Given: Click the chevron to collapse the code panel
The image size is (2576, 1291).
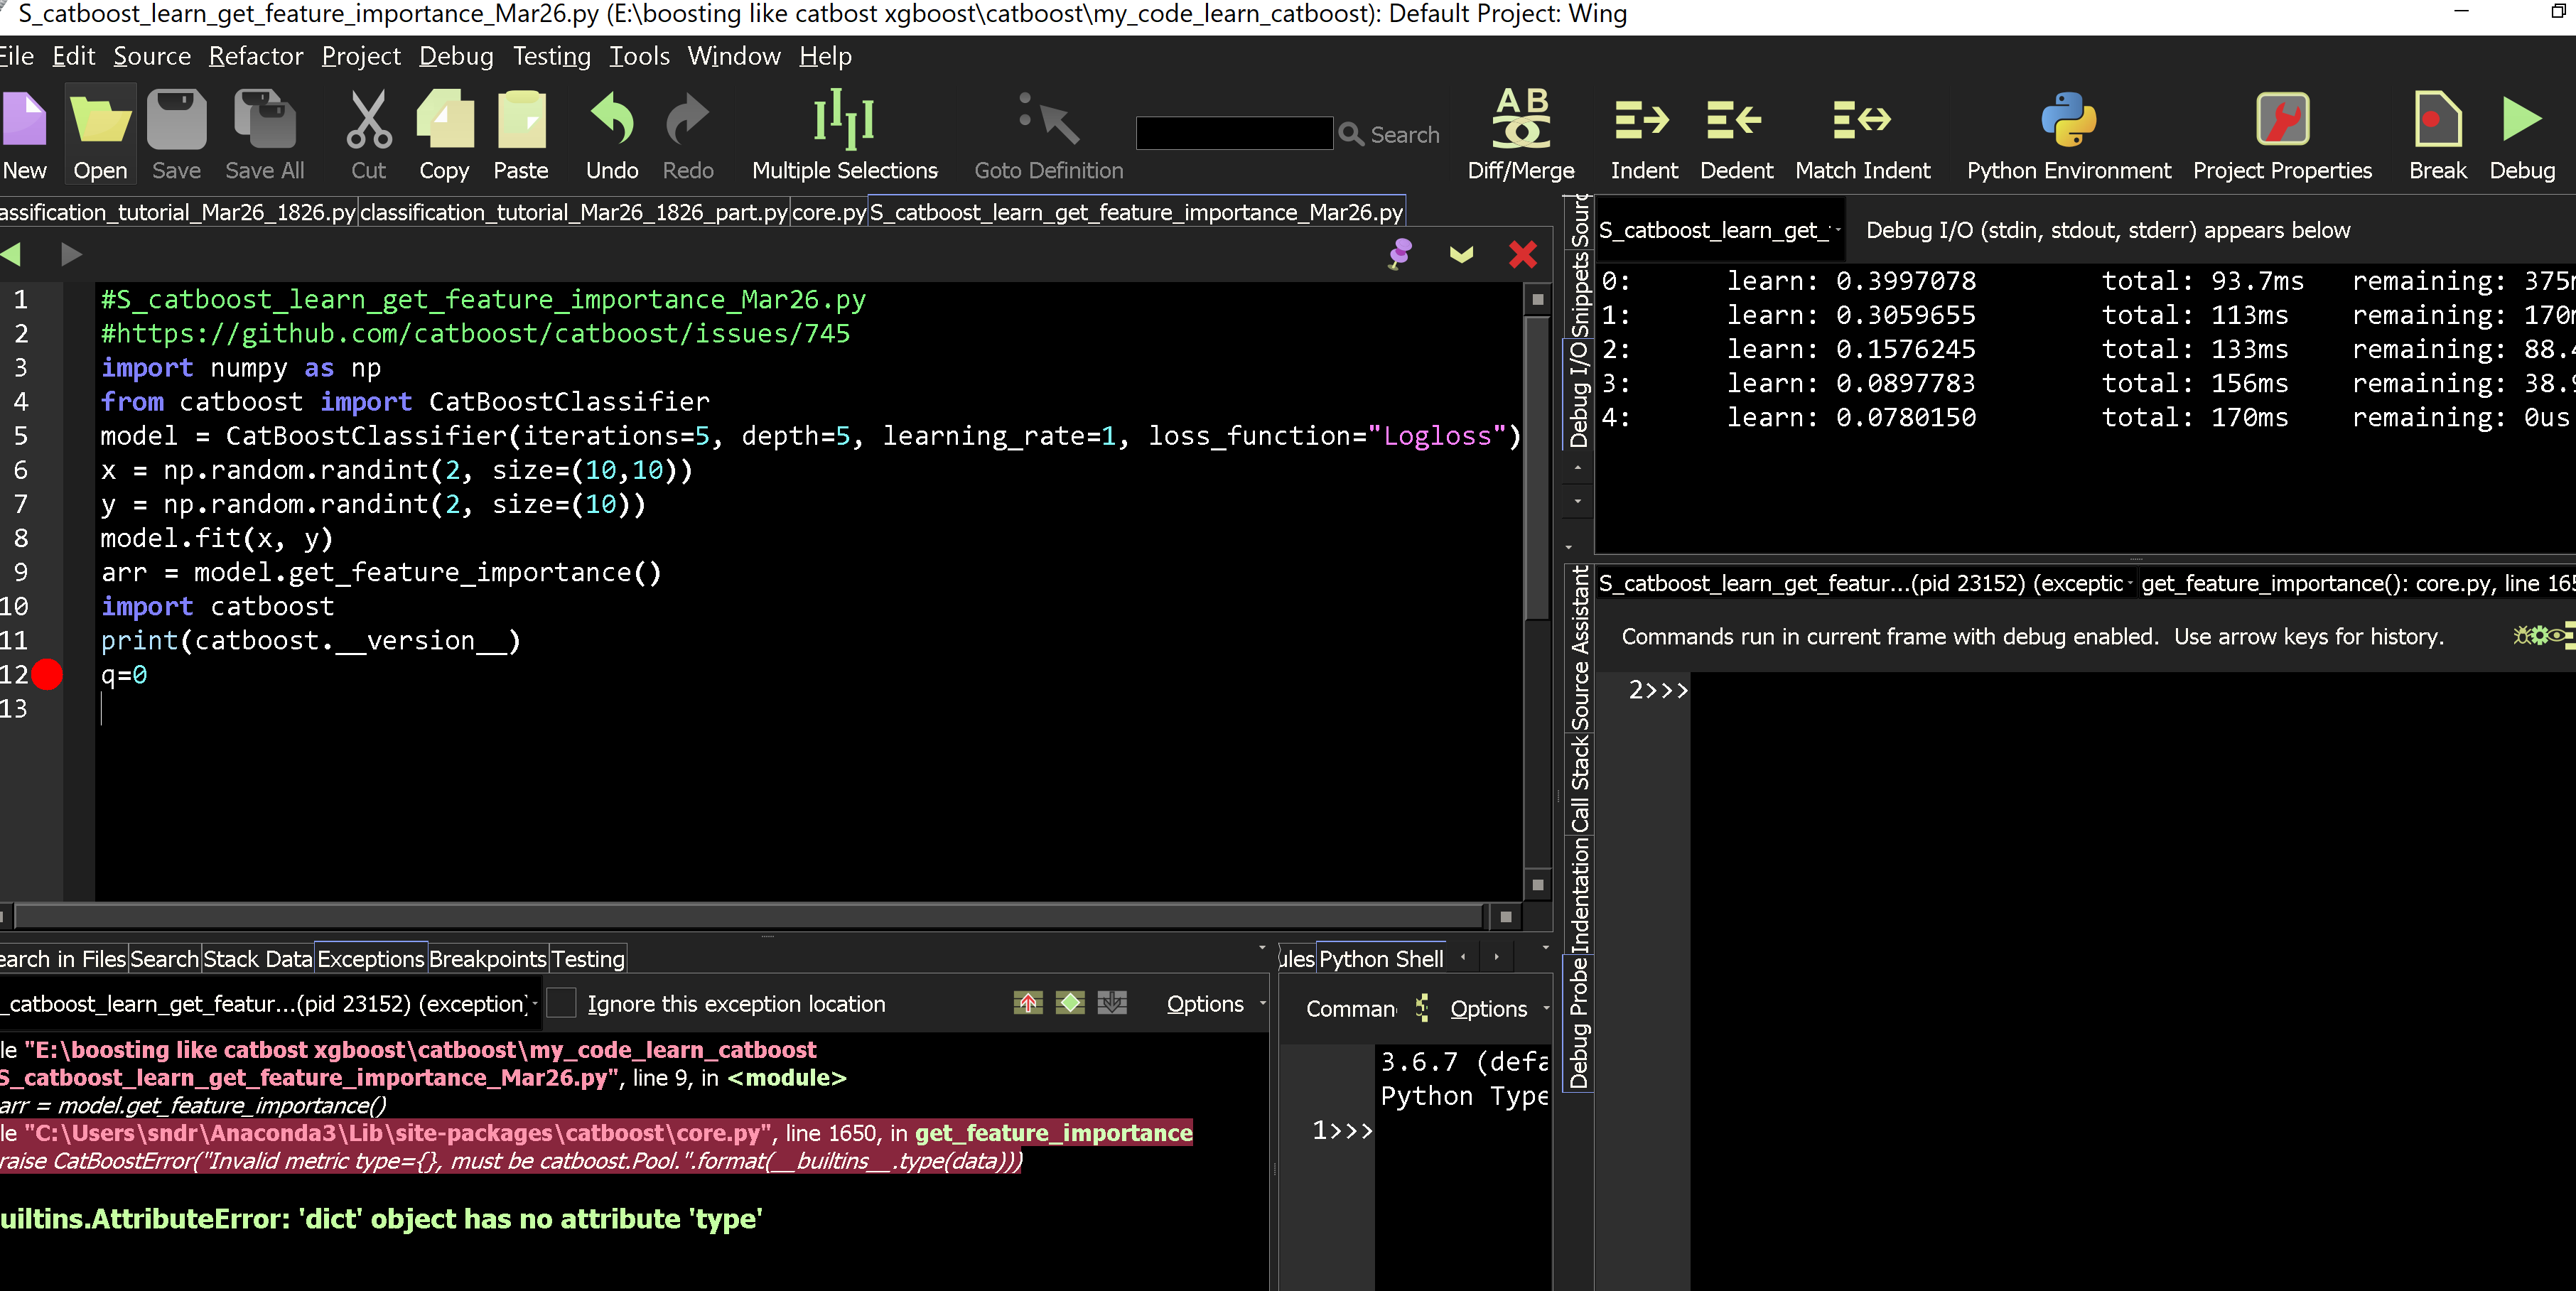Looking at the screenshot, I should click(1461, 255).
